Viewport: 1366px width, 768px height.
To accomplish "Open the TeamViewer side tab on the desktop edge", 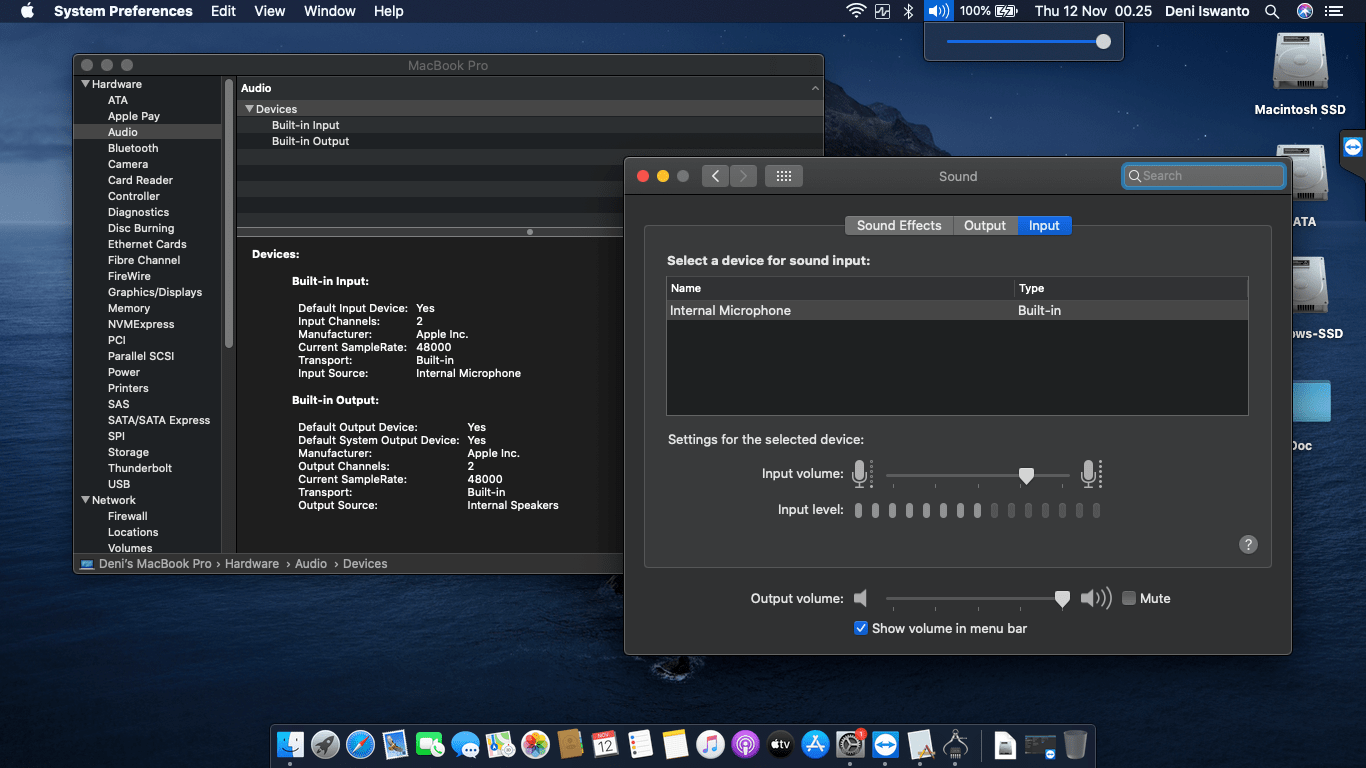I will click(x=1353, y=148).
